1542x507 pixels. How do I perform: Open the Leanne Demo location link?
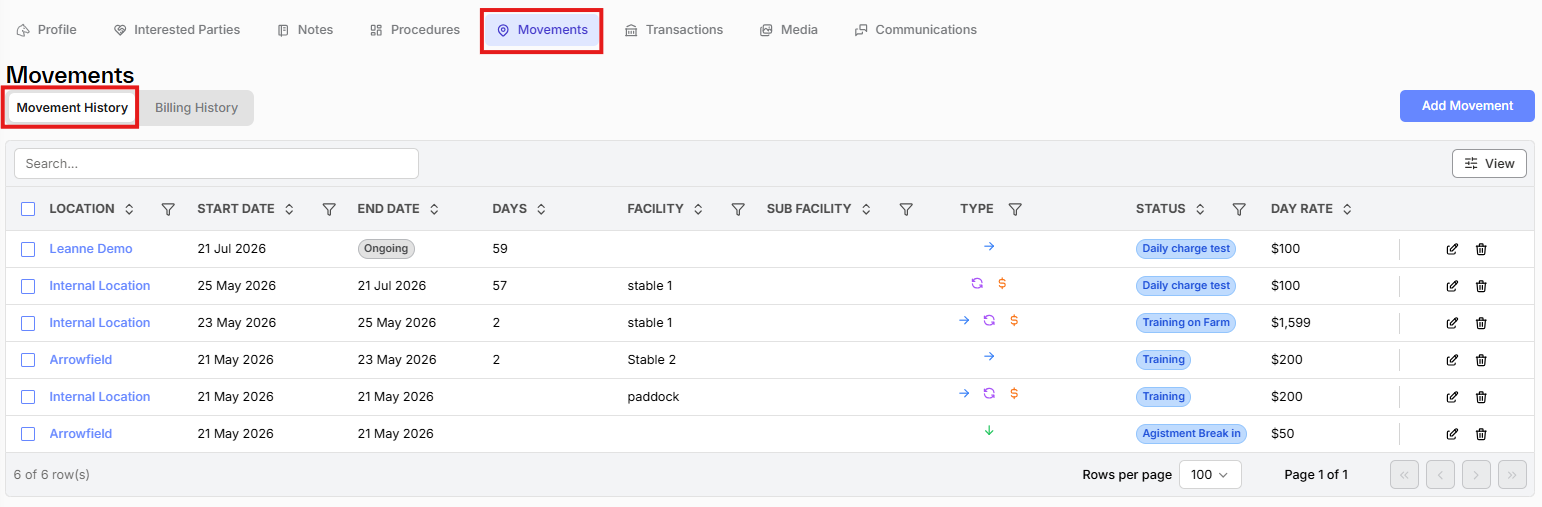[91, 249]
